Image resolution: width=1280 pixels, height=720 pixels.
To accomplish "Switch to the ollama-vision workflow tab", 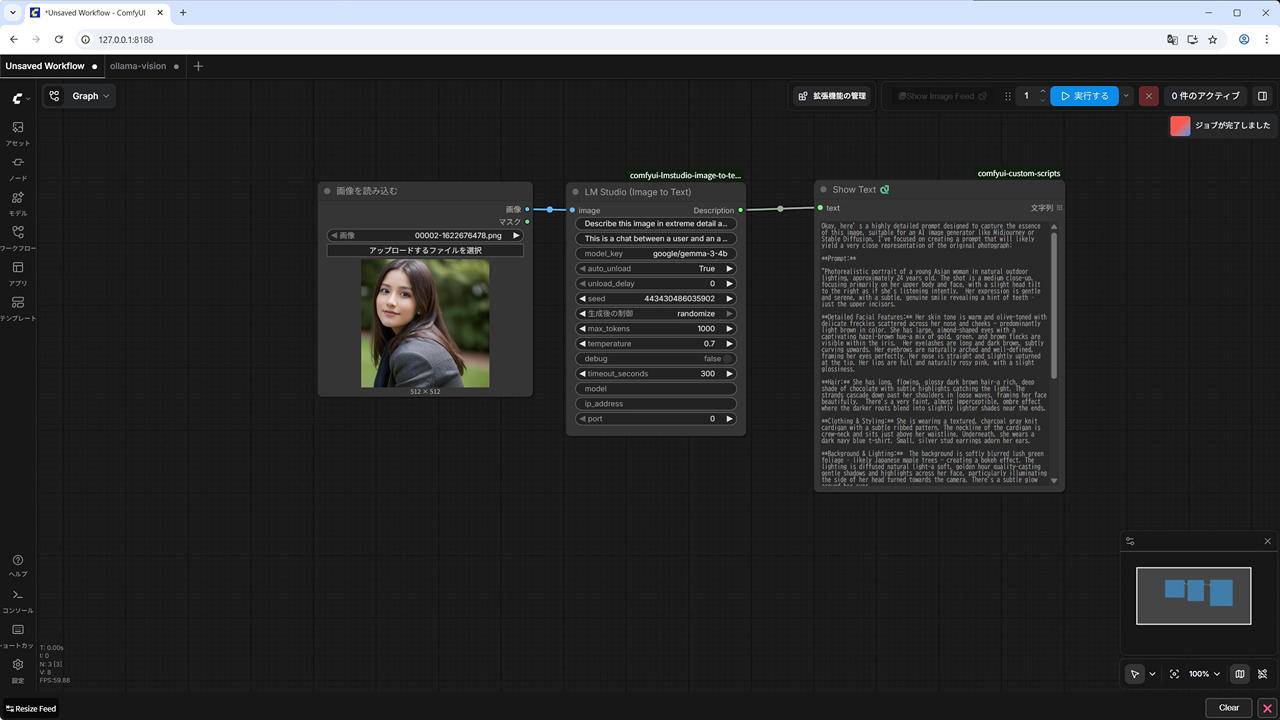I will click(x=138, y=66).
